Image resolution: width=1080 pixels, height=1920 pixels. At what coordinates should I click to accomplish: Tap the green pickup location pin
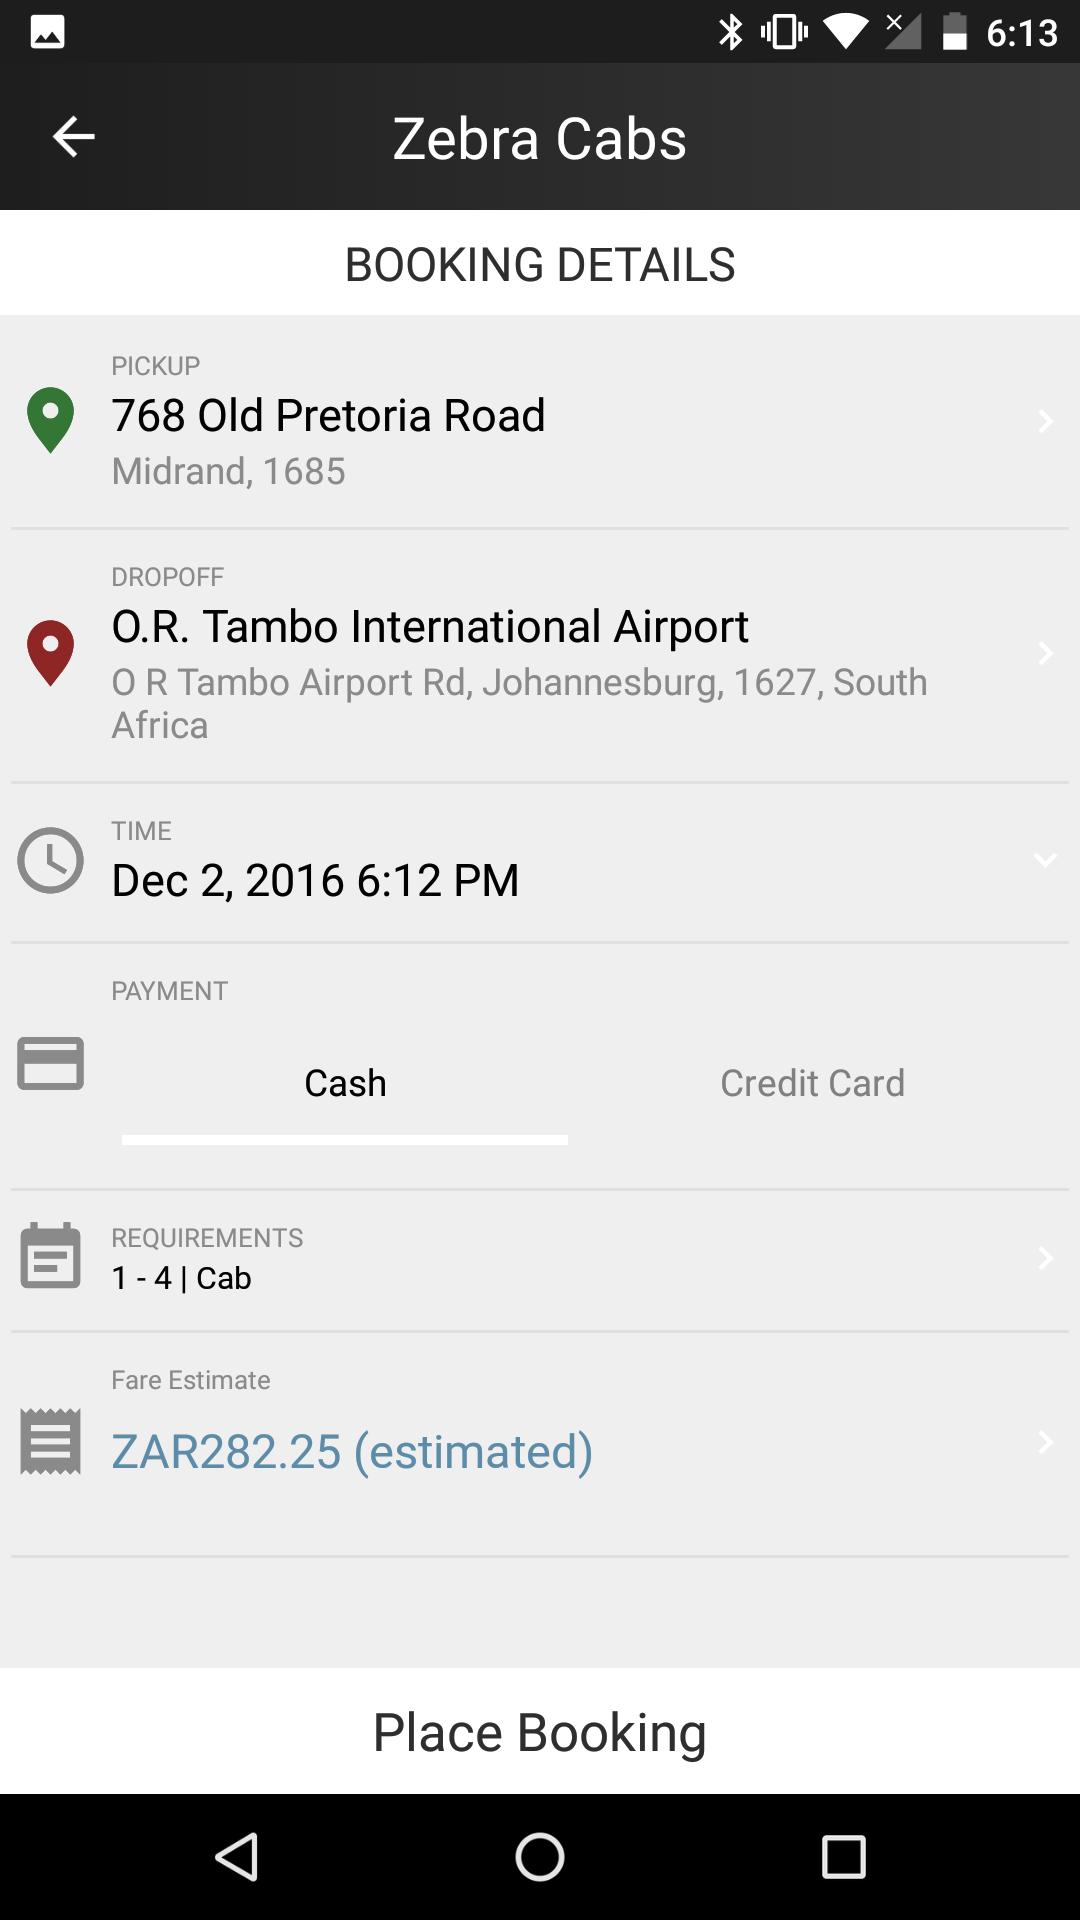50,419
